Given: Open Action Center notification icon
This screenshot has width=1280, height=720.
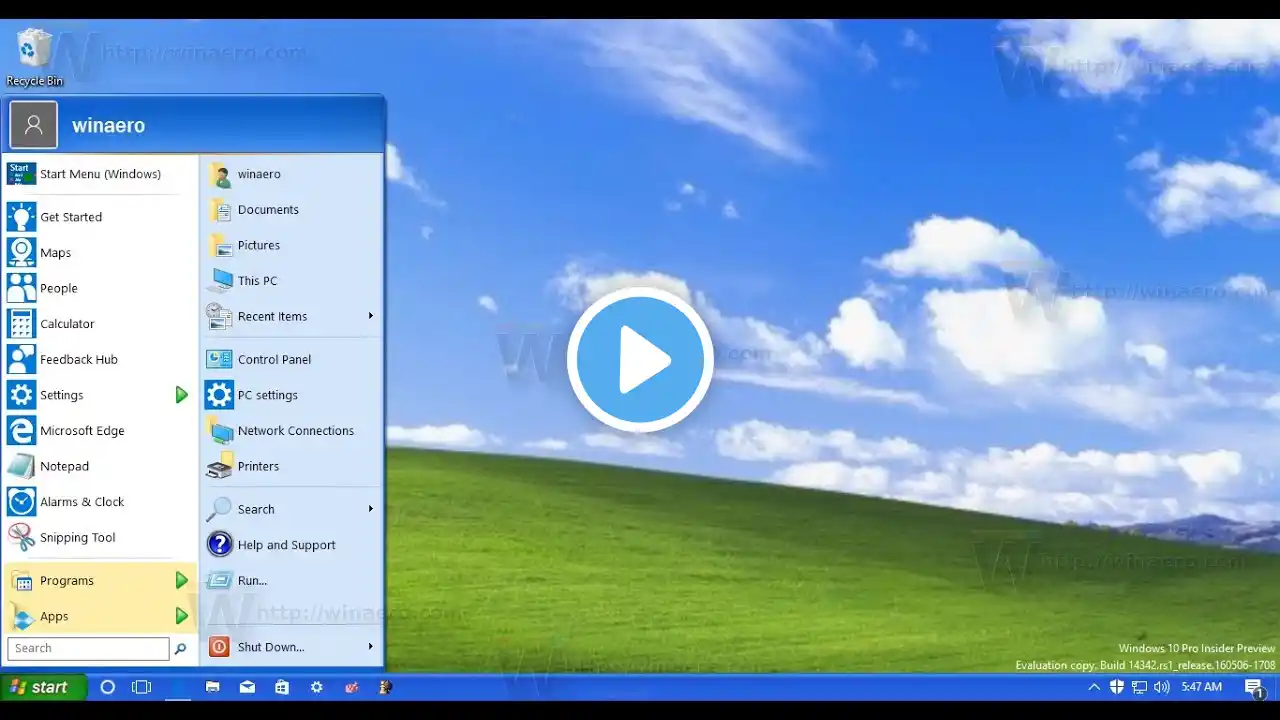Looking at the screenshot, I should [x=1254, y=687].
